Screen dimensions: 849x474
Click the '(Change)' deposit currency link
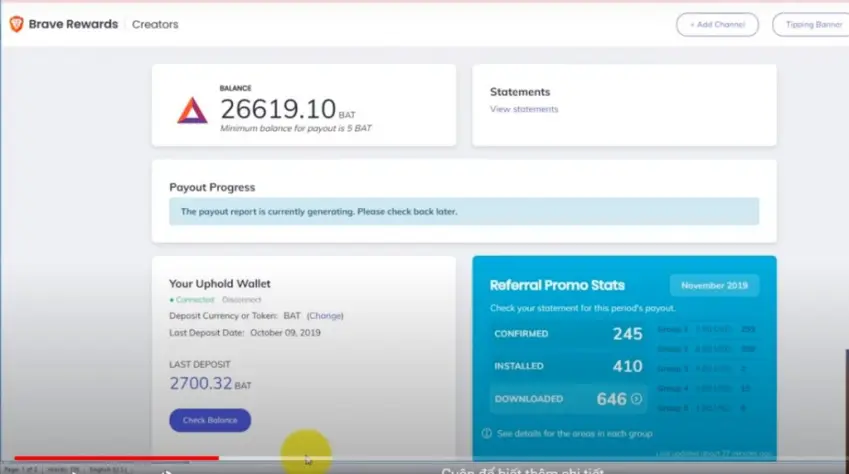[x=325, y=316]
